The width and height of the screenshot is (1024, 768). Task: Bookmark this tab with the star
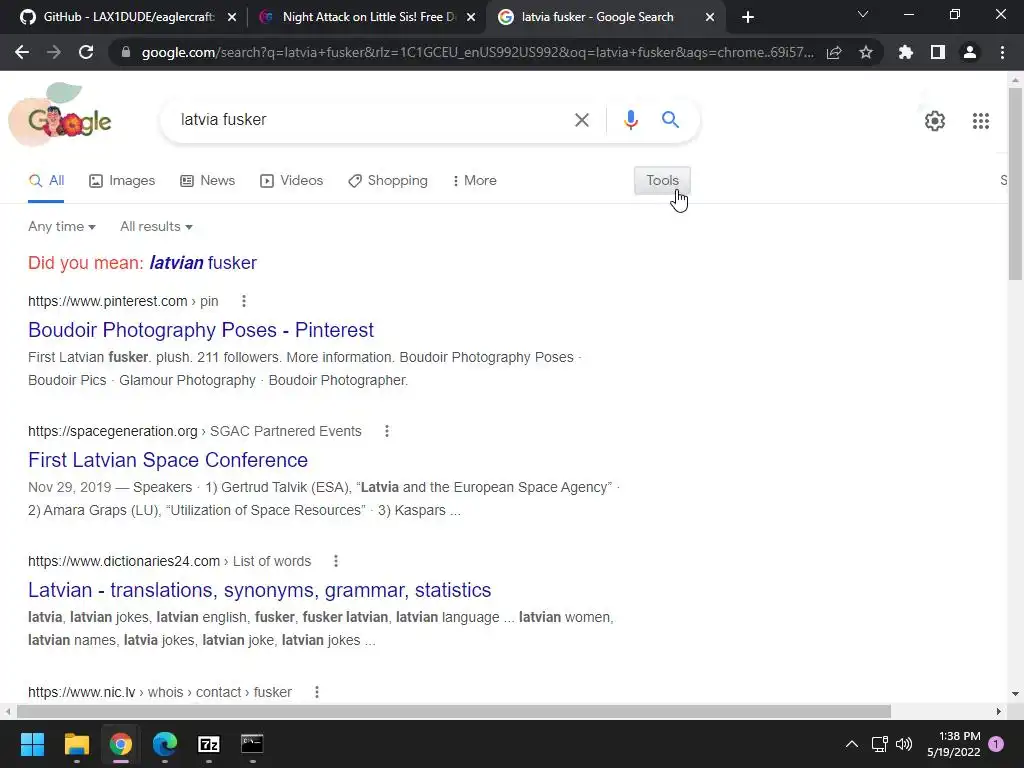tap(866, 52)
